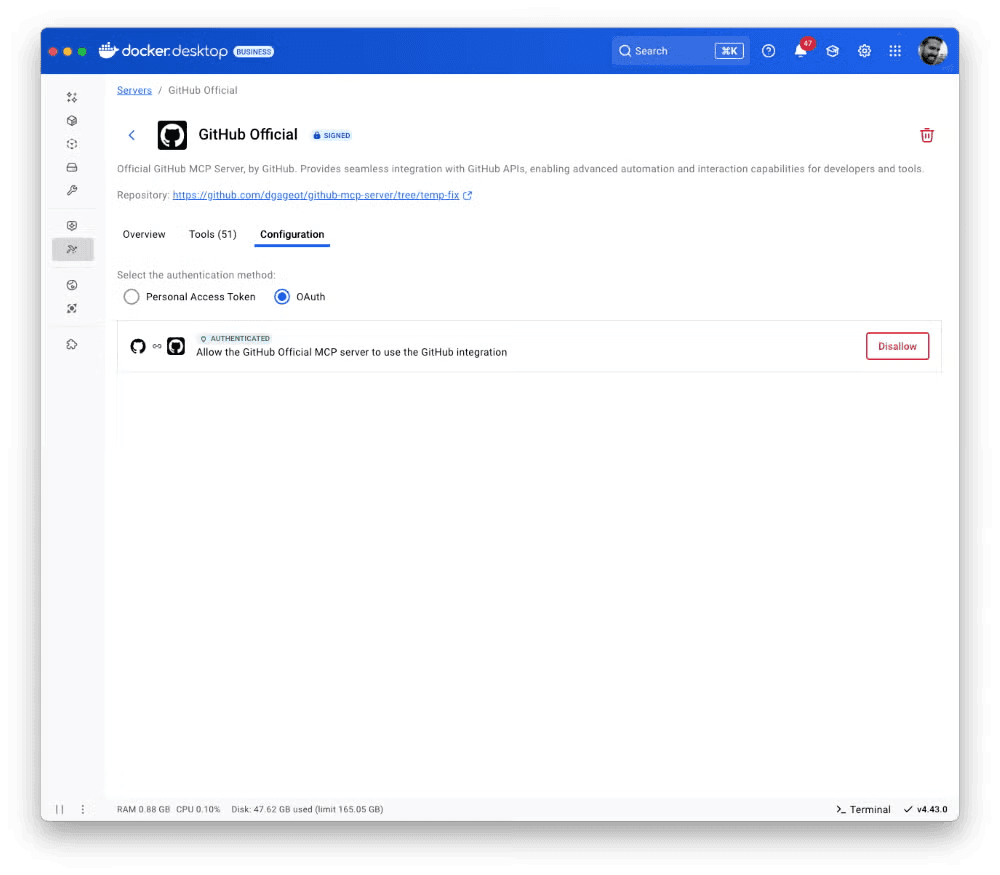Open the three-dot menu in status bar

(x=83, y=809)
